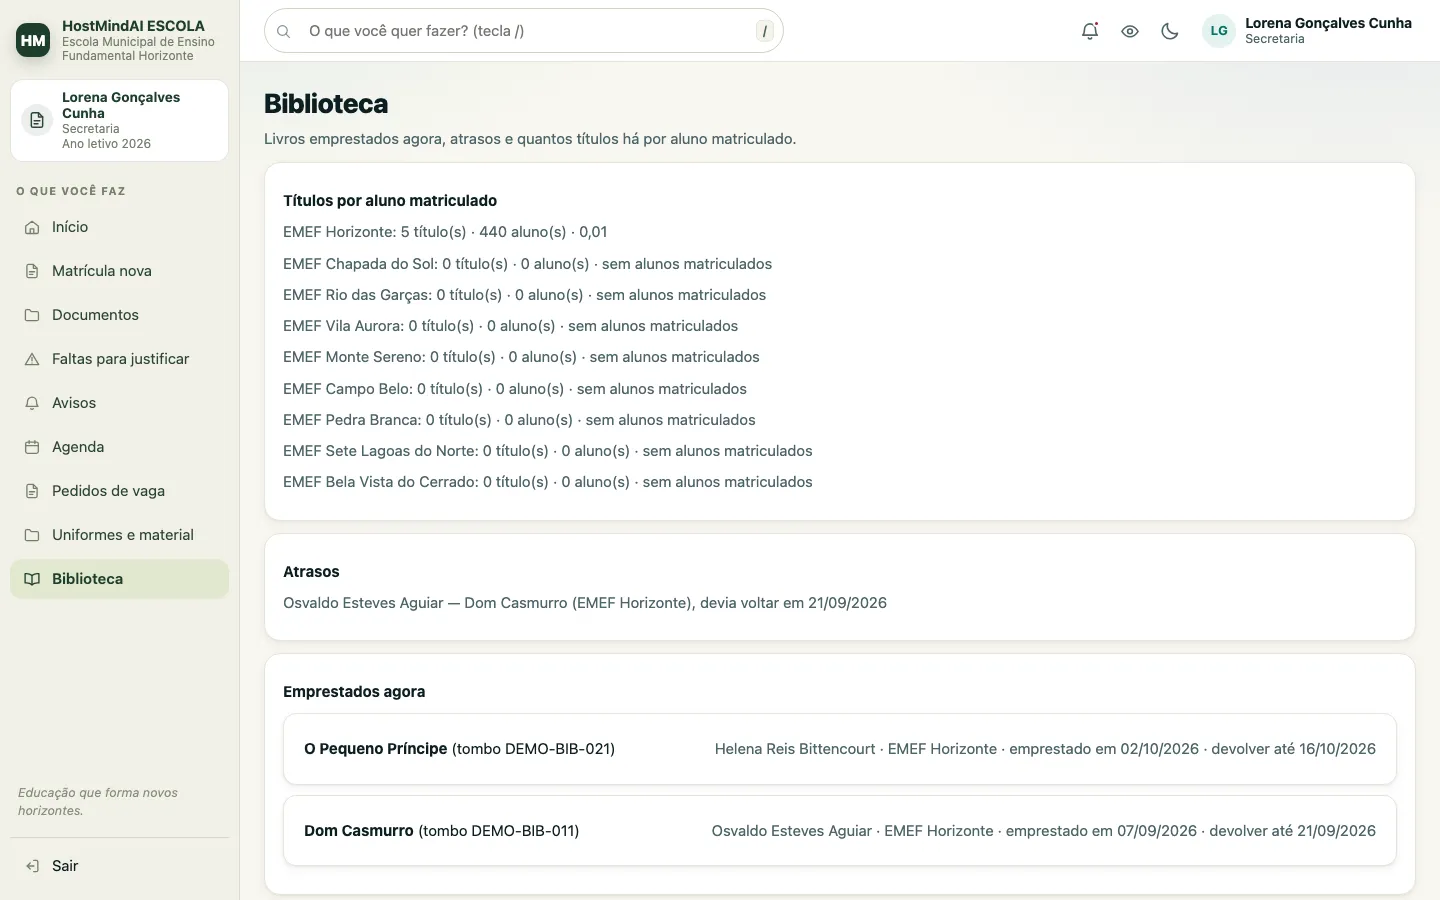The width and height of the screenshot is (1440, 900).
Task: Open Lorena Gonçalves Cunha profile card in sidebar
Action: (x=120, y=120)
